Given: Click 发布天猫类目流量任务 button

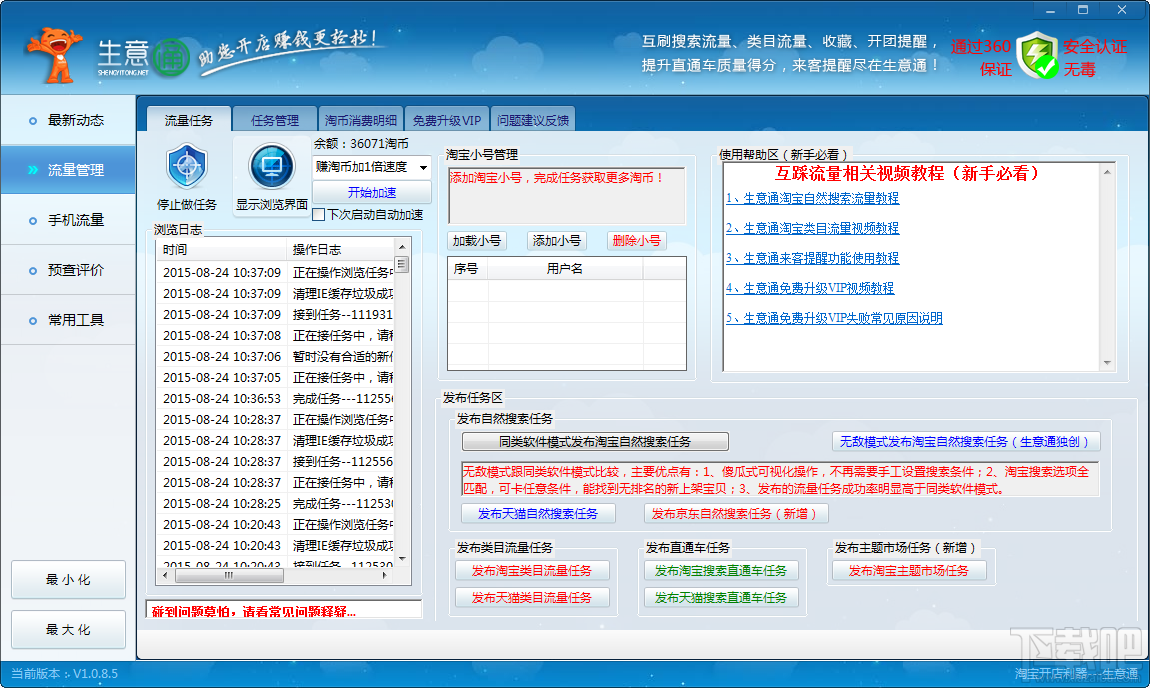Looking at the screenshot, I should (532, 598).
